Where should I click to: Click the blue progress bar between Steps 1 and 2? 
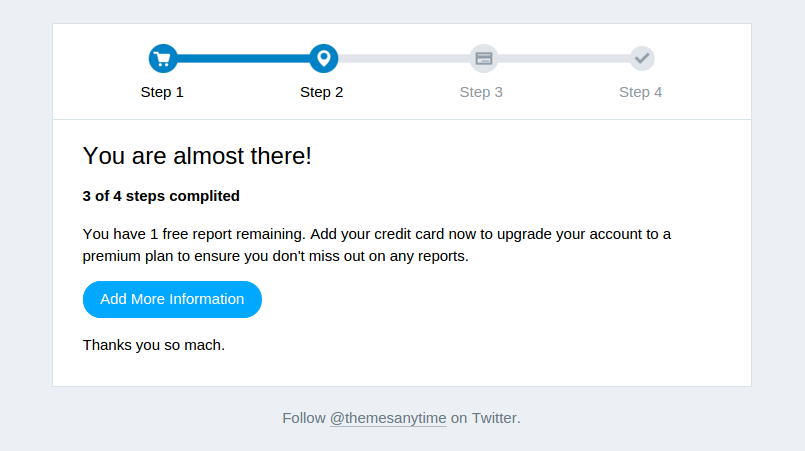point(243,58)
